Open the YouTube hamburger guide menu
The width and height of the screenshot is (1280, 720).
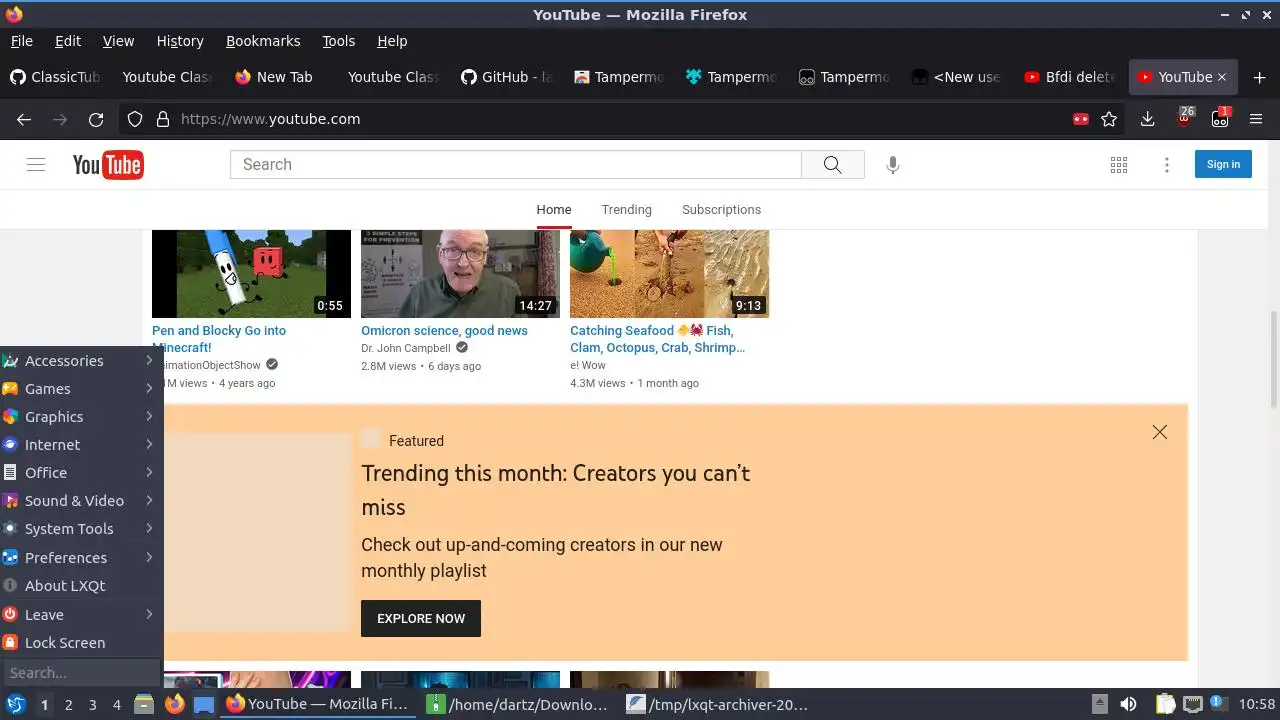(36, 165)
